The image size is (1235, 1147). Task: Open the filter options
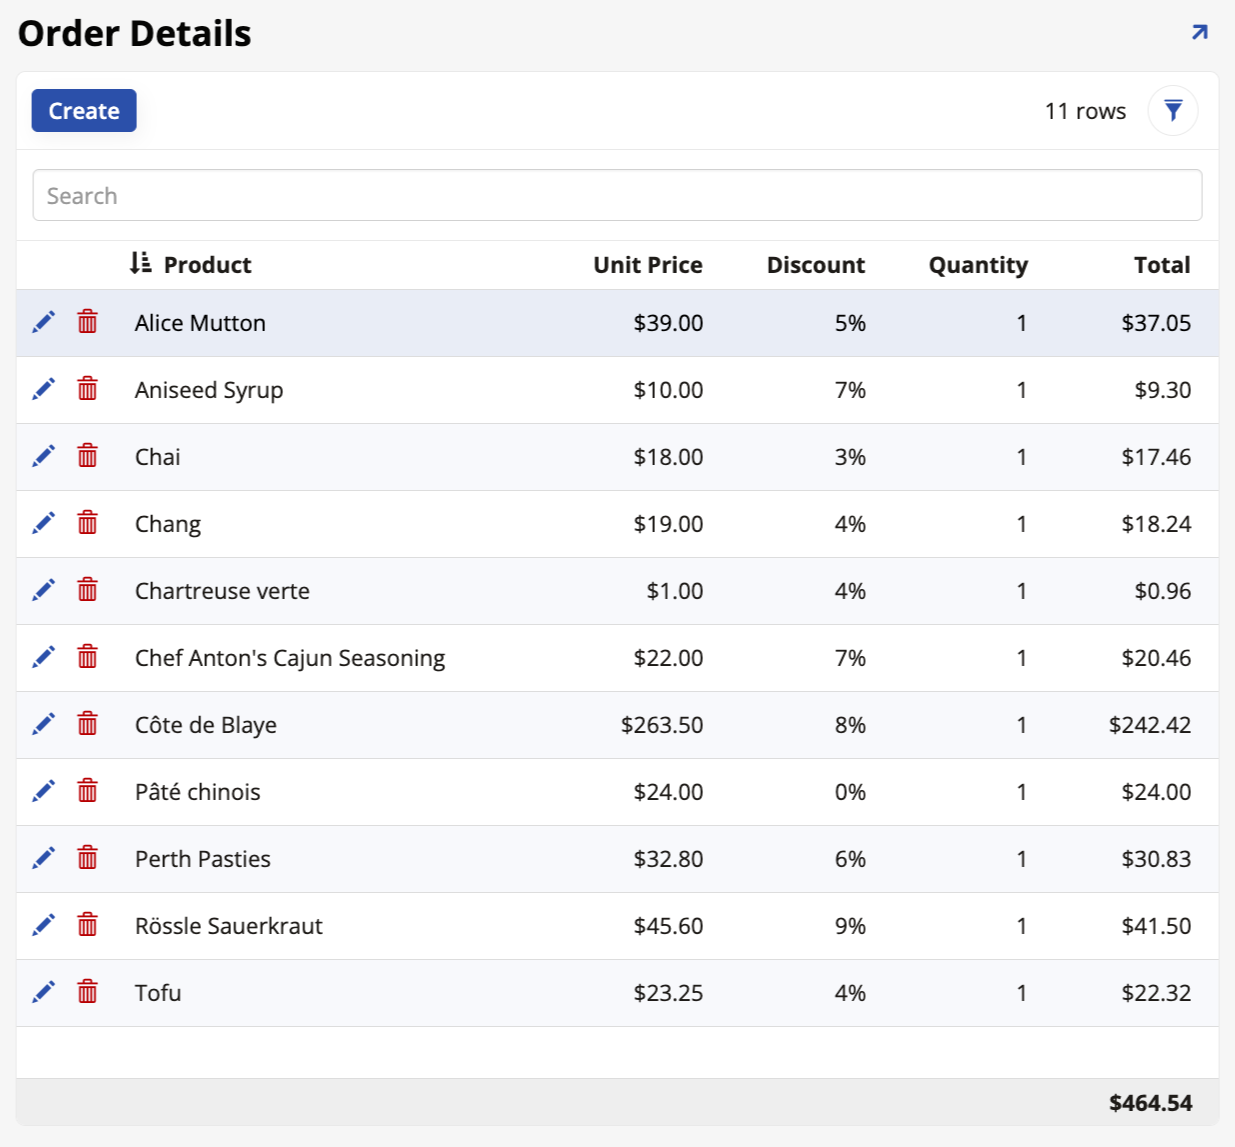(x=1173, y=110)
